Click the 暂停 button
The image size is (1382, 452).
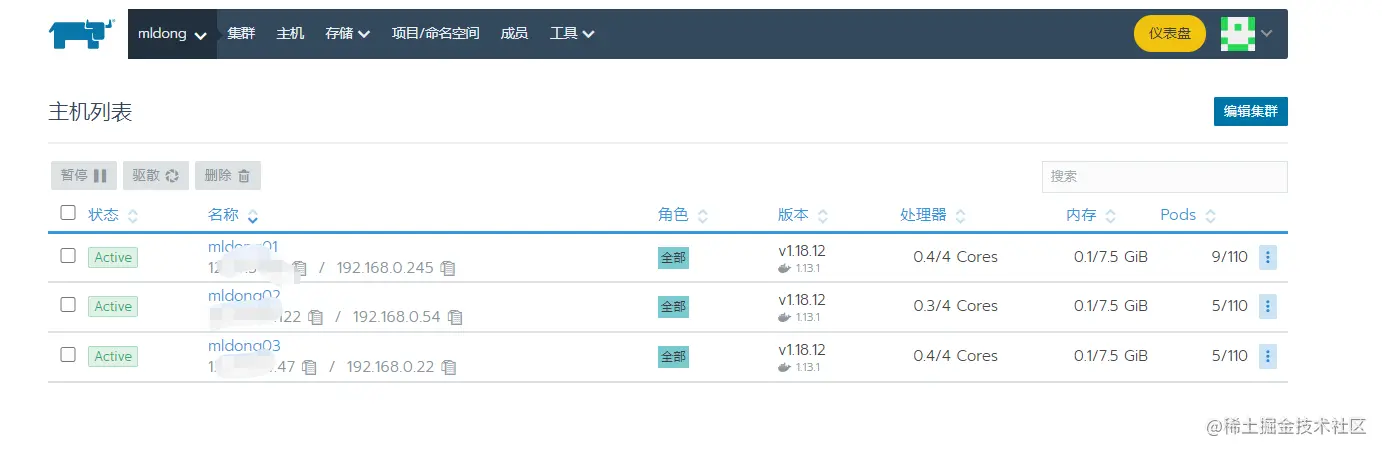pos(84,176)
